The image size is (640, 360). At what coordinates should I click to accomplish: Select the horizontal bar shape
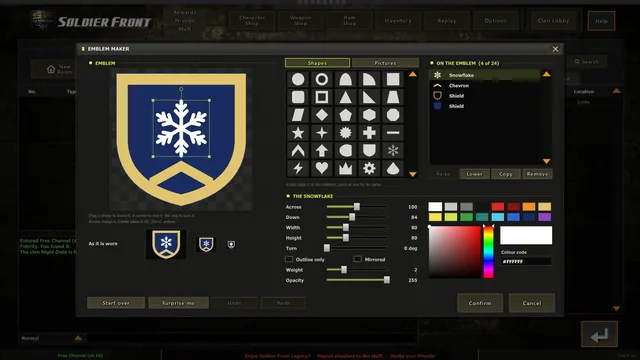click(x=393, y=133)
